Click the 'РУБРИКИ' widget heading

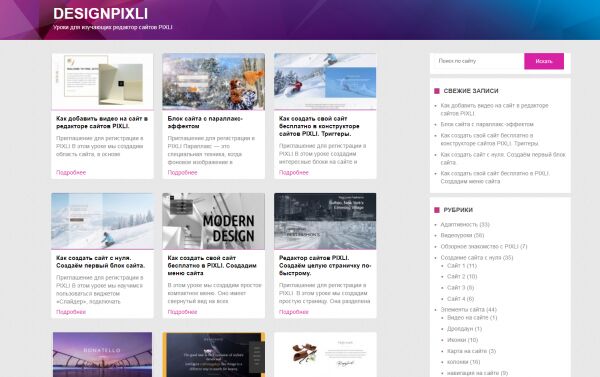click(458, 210)
